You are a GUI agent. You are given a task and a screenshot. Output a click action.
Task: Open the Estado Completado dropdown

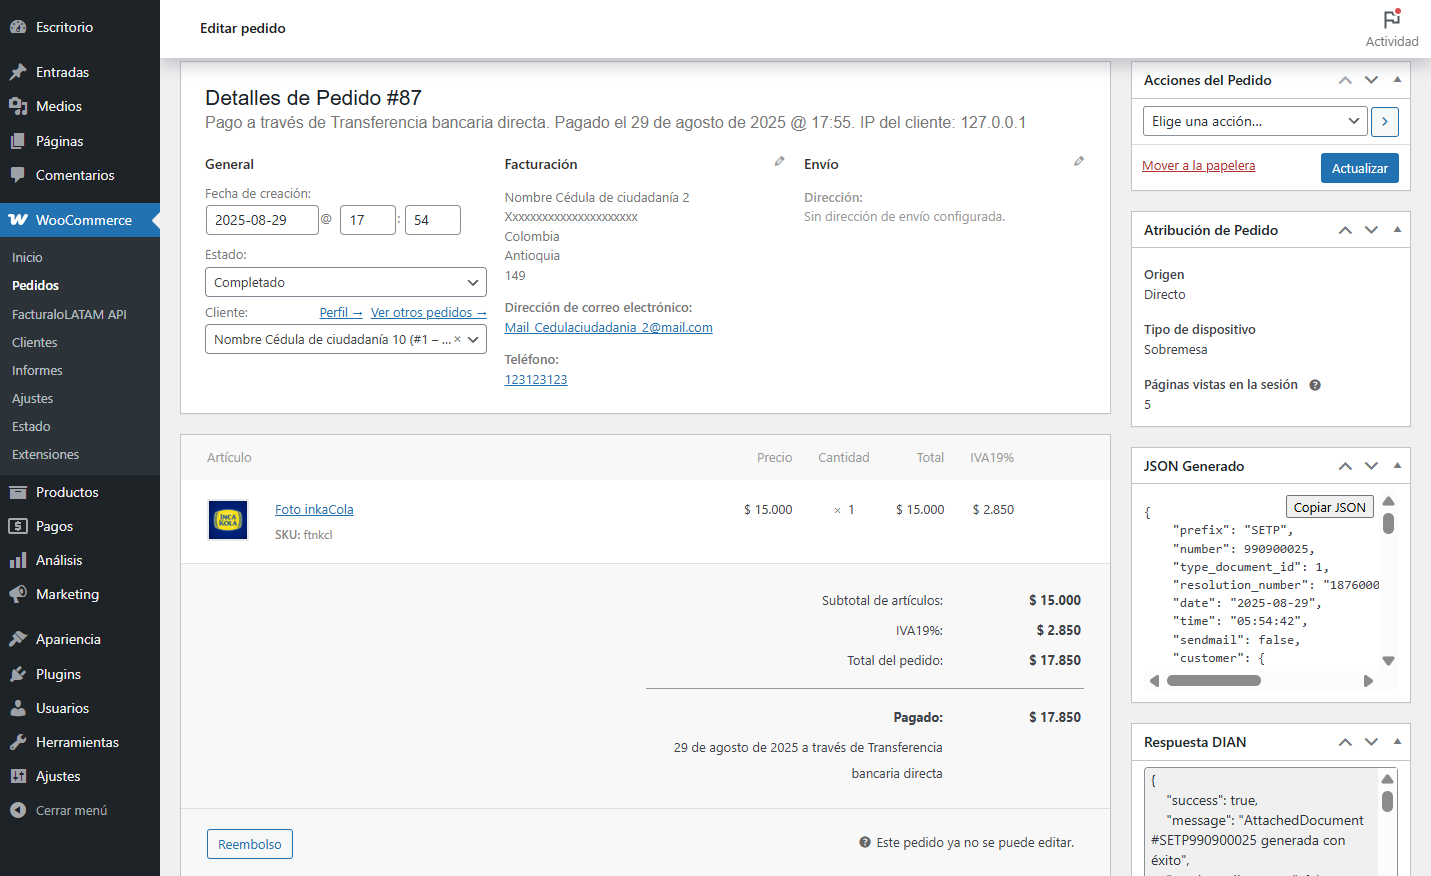tap(346, 282)
